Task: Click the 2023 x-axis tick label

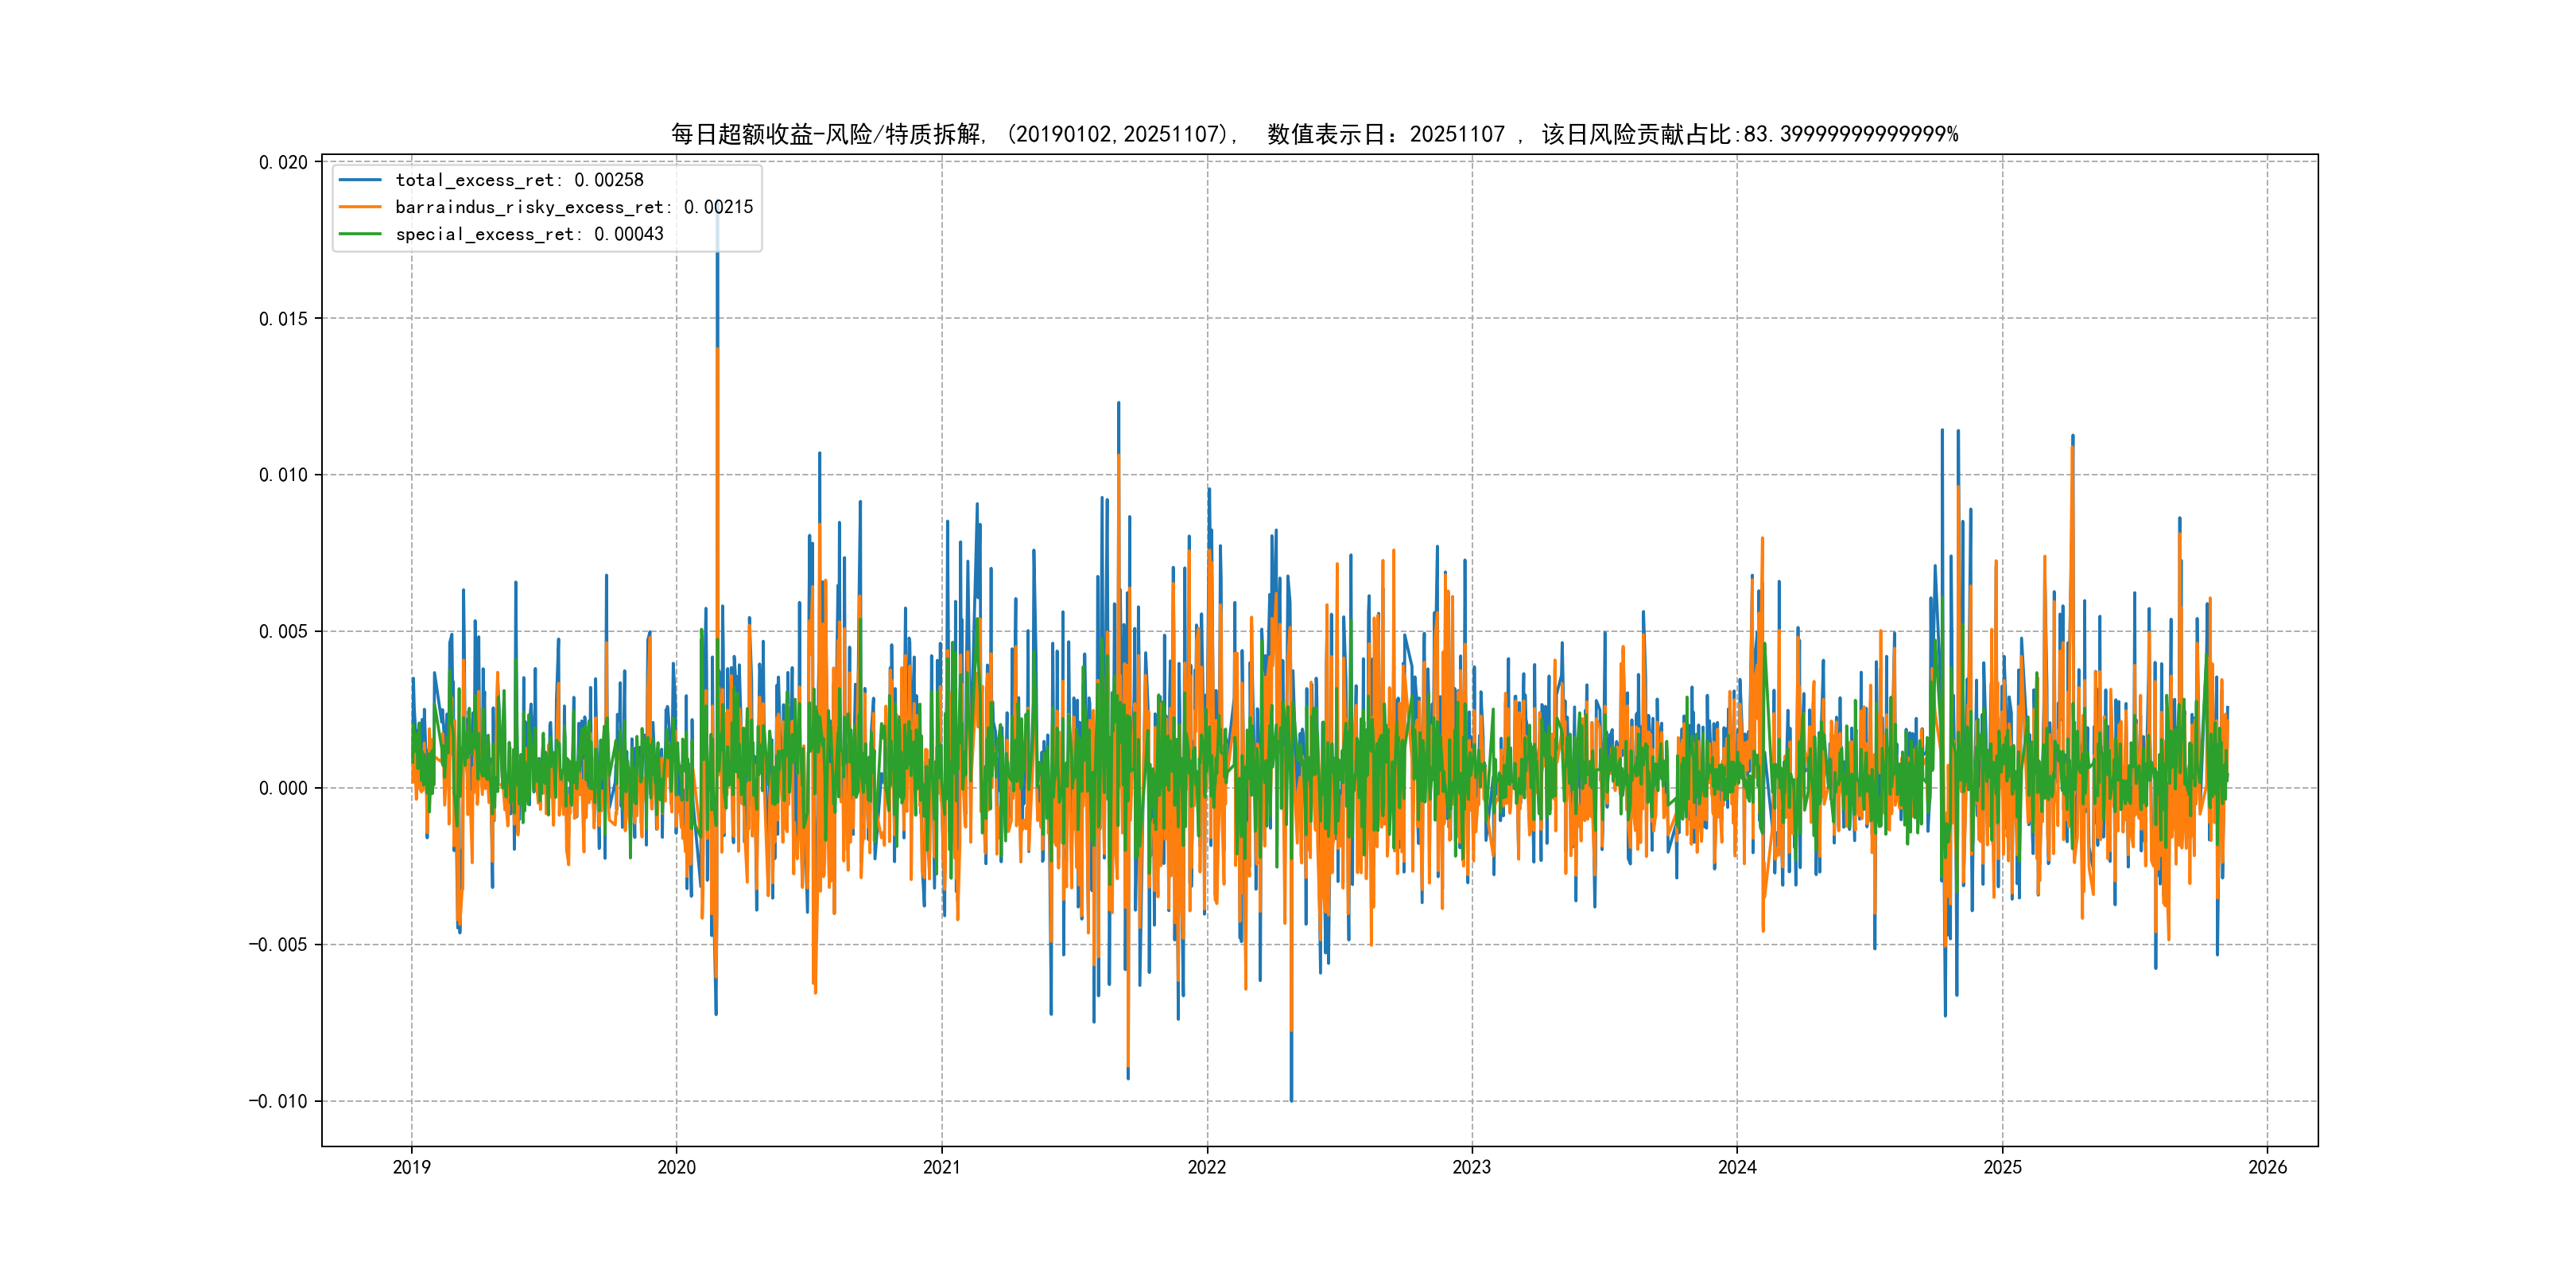Action: tap(1471, 1167)
